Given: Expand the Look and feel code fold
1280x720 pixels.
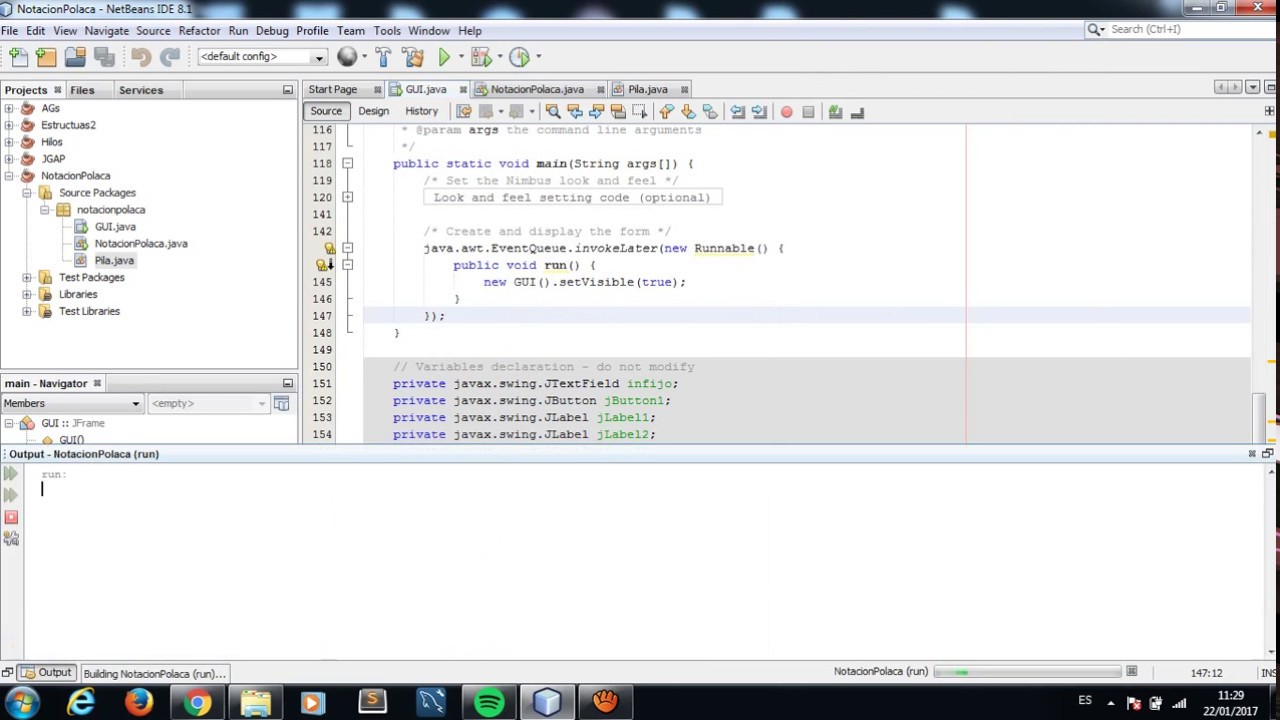Looking at the screenshot, I should (347, 197).
